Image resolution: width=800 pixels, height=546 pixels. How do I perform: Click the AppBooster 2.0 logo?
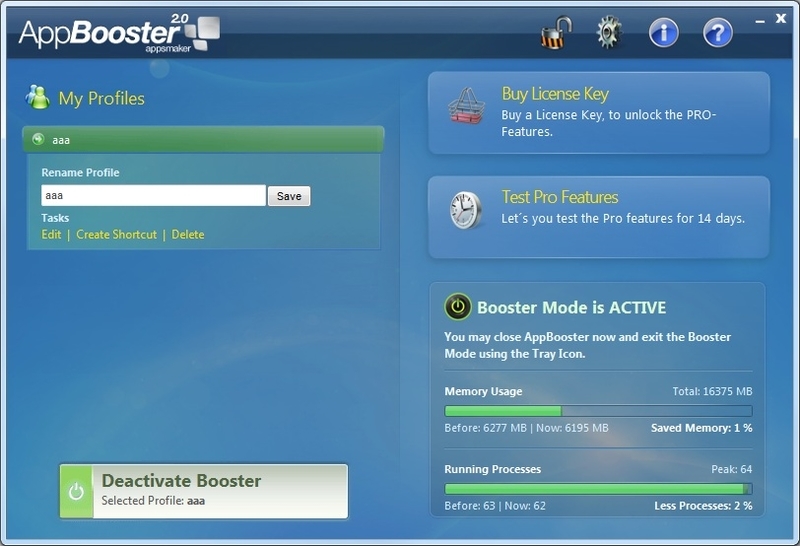(119, 33)
